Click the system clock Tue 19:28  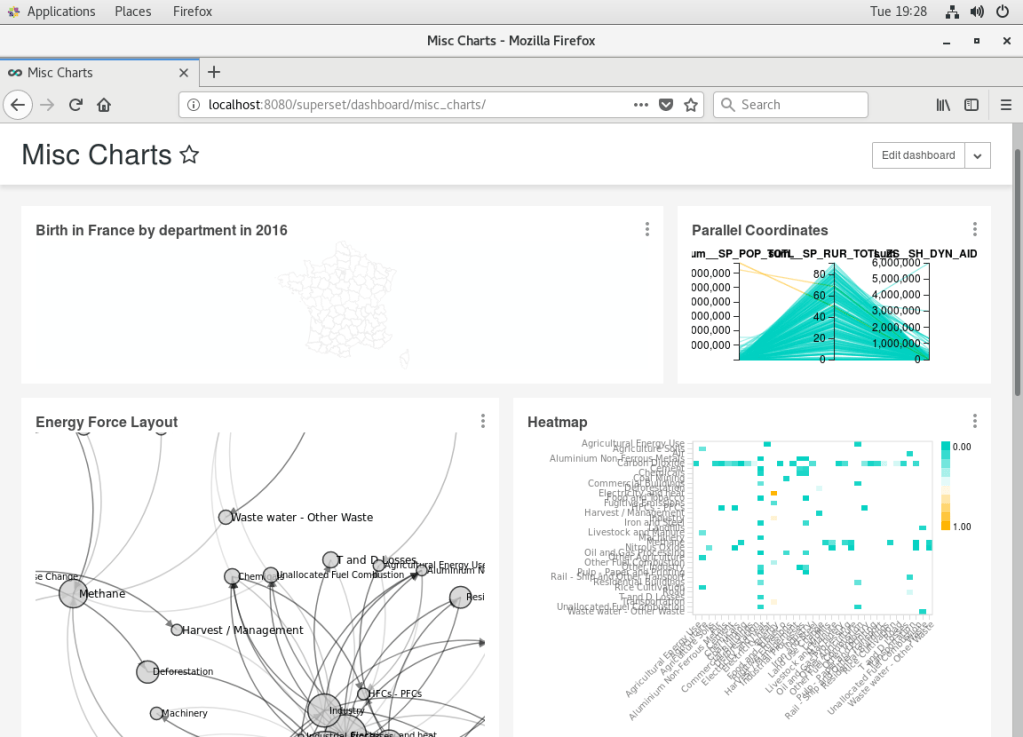click(898, 11)
